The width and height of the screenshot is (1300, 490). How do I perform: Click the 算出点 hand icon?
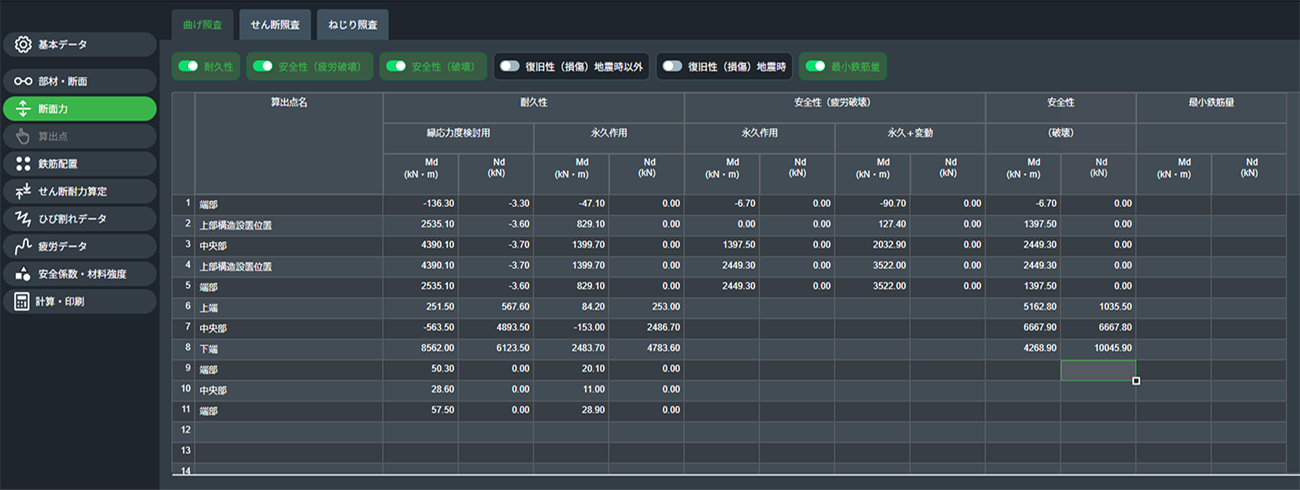coord(23,136)
